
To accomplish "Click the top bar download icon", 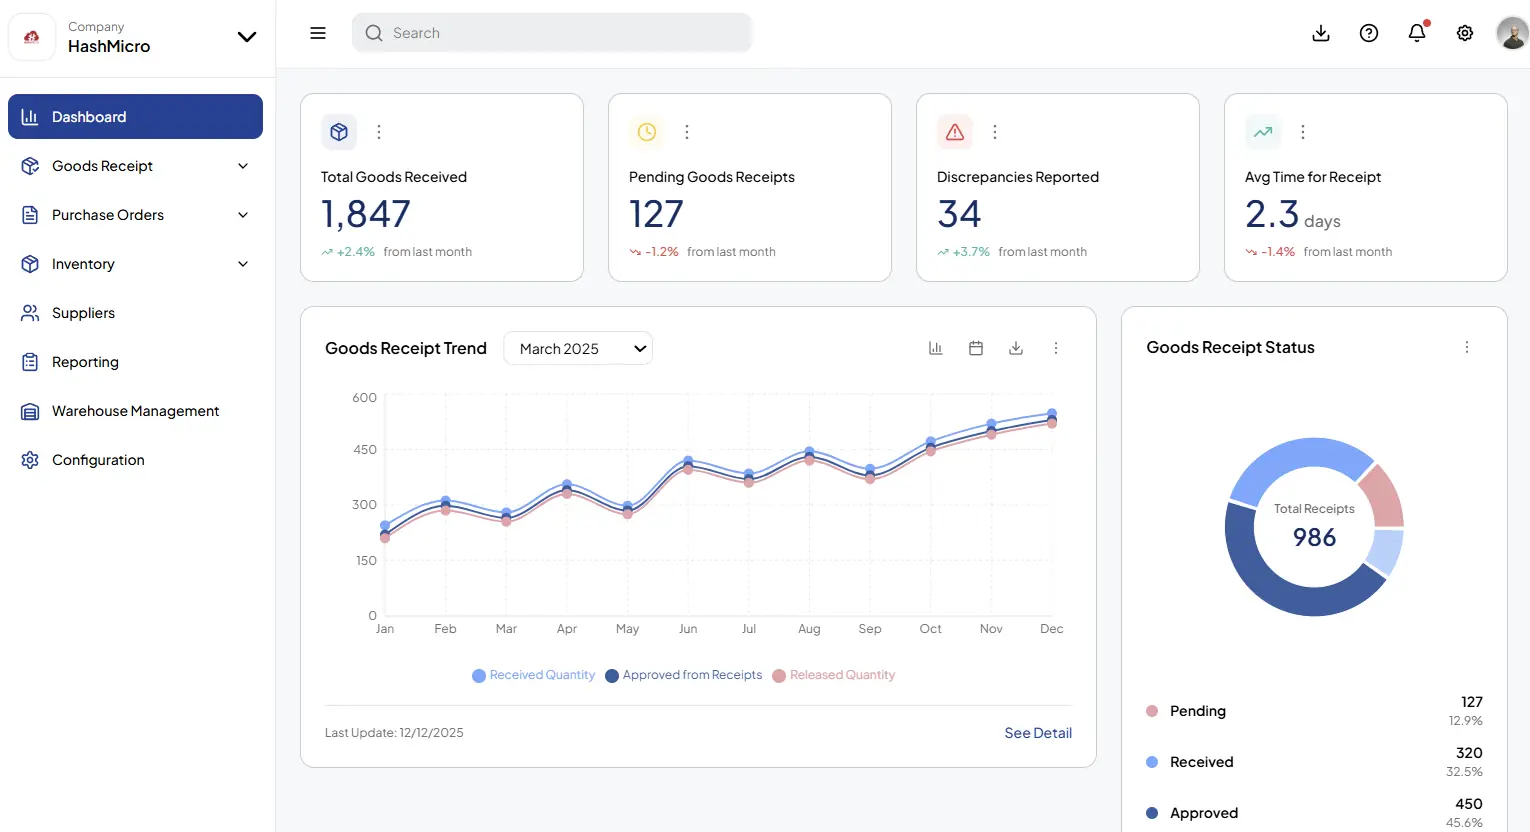I will tap(1321, 33).
